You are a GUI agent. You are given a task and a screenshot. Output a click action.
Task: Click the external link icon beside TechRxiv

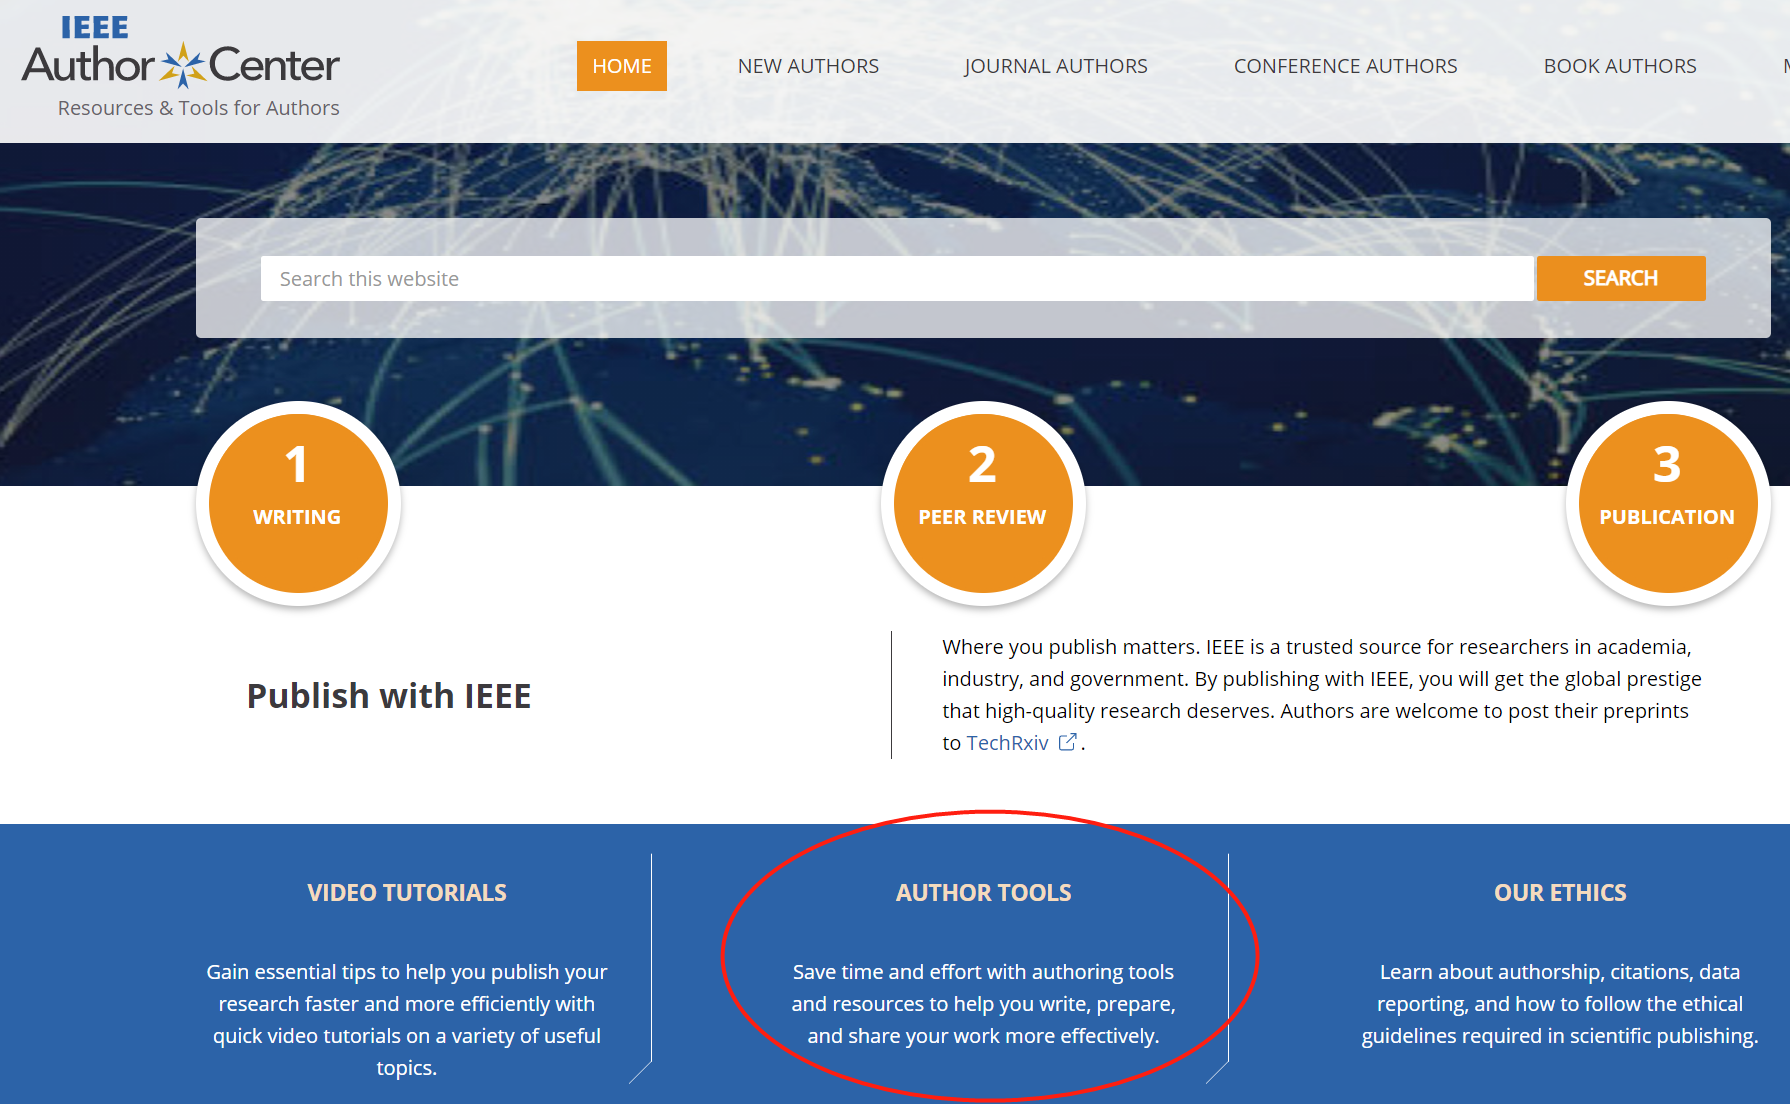point(1066,741)
